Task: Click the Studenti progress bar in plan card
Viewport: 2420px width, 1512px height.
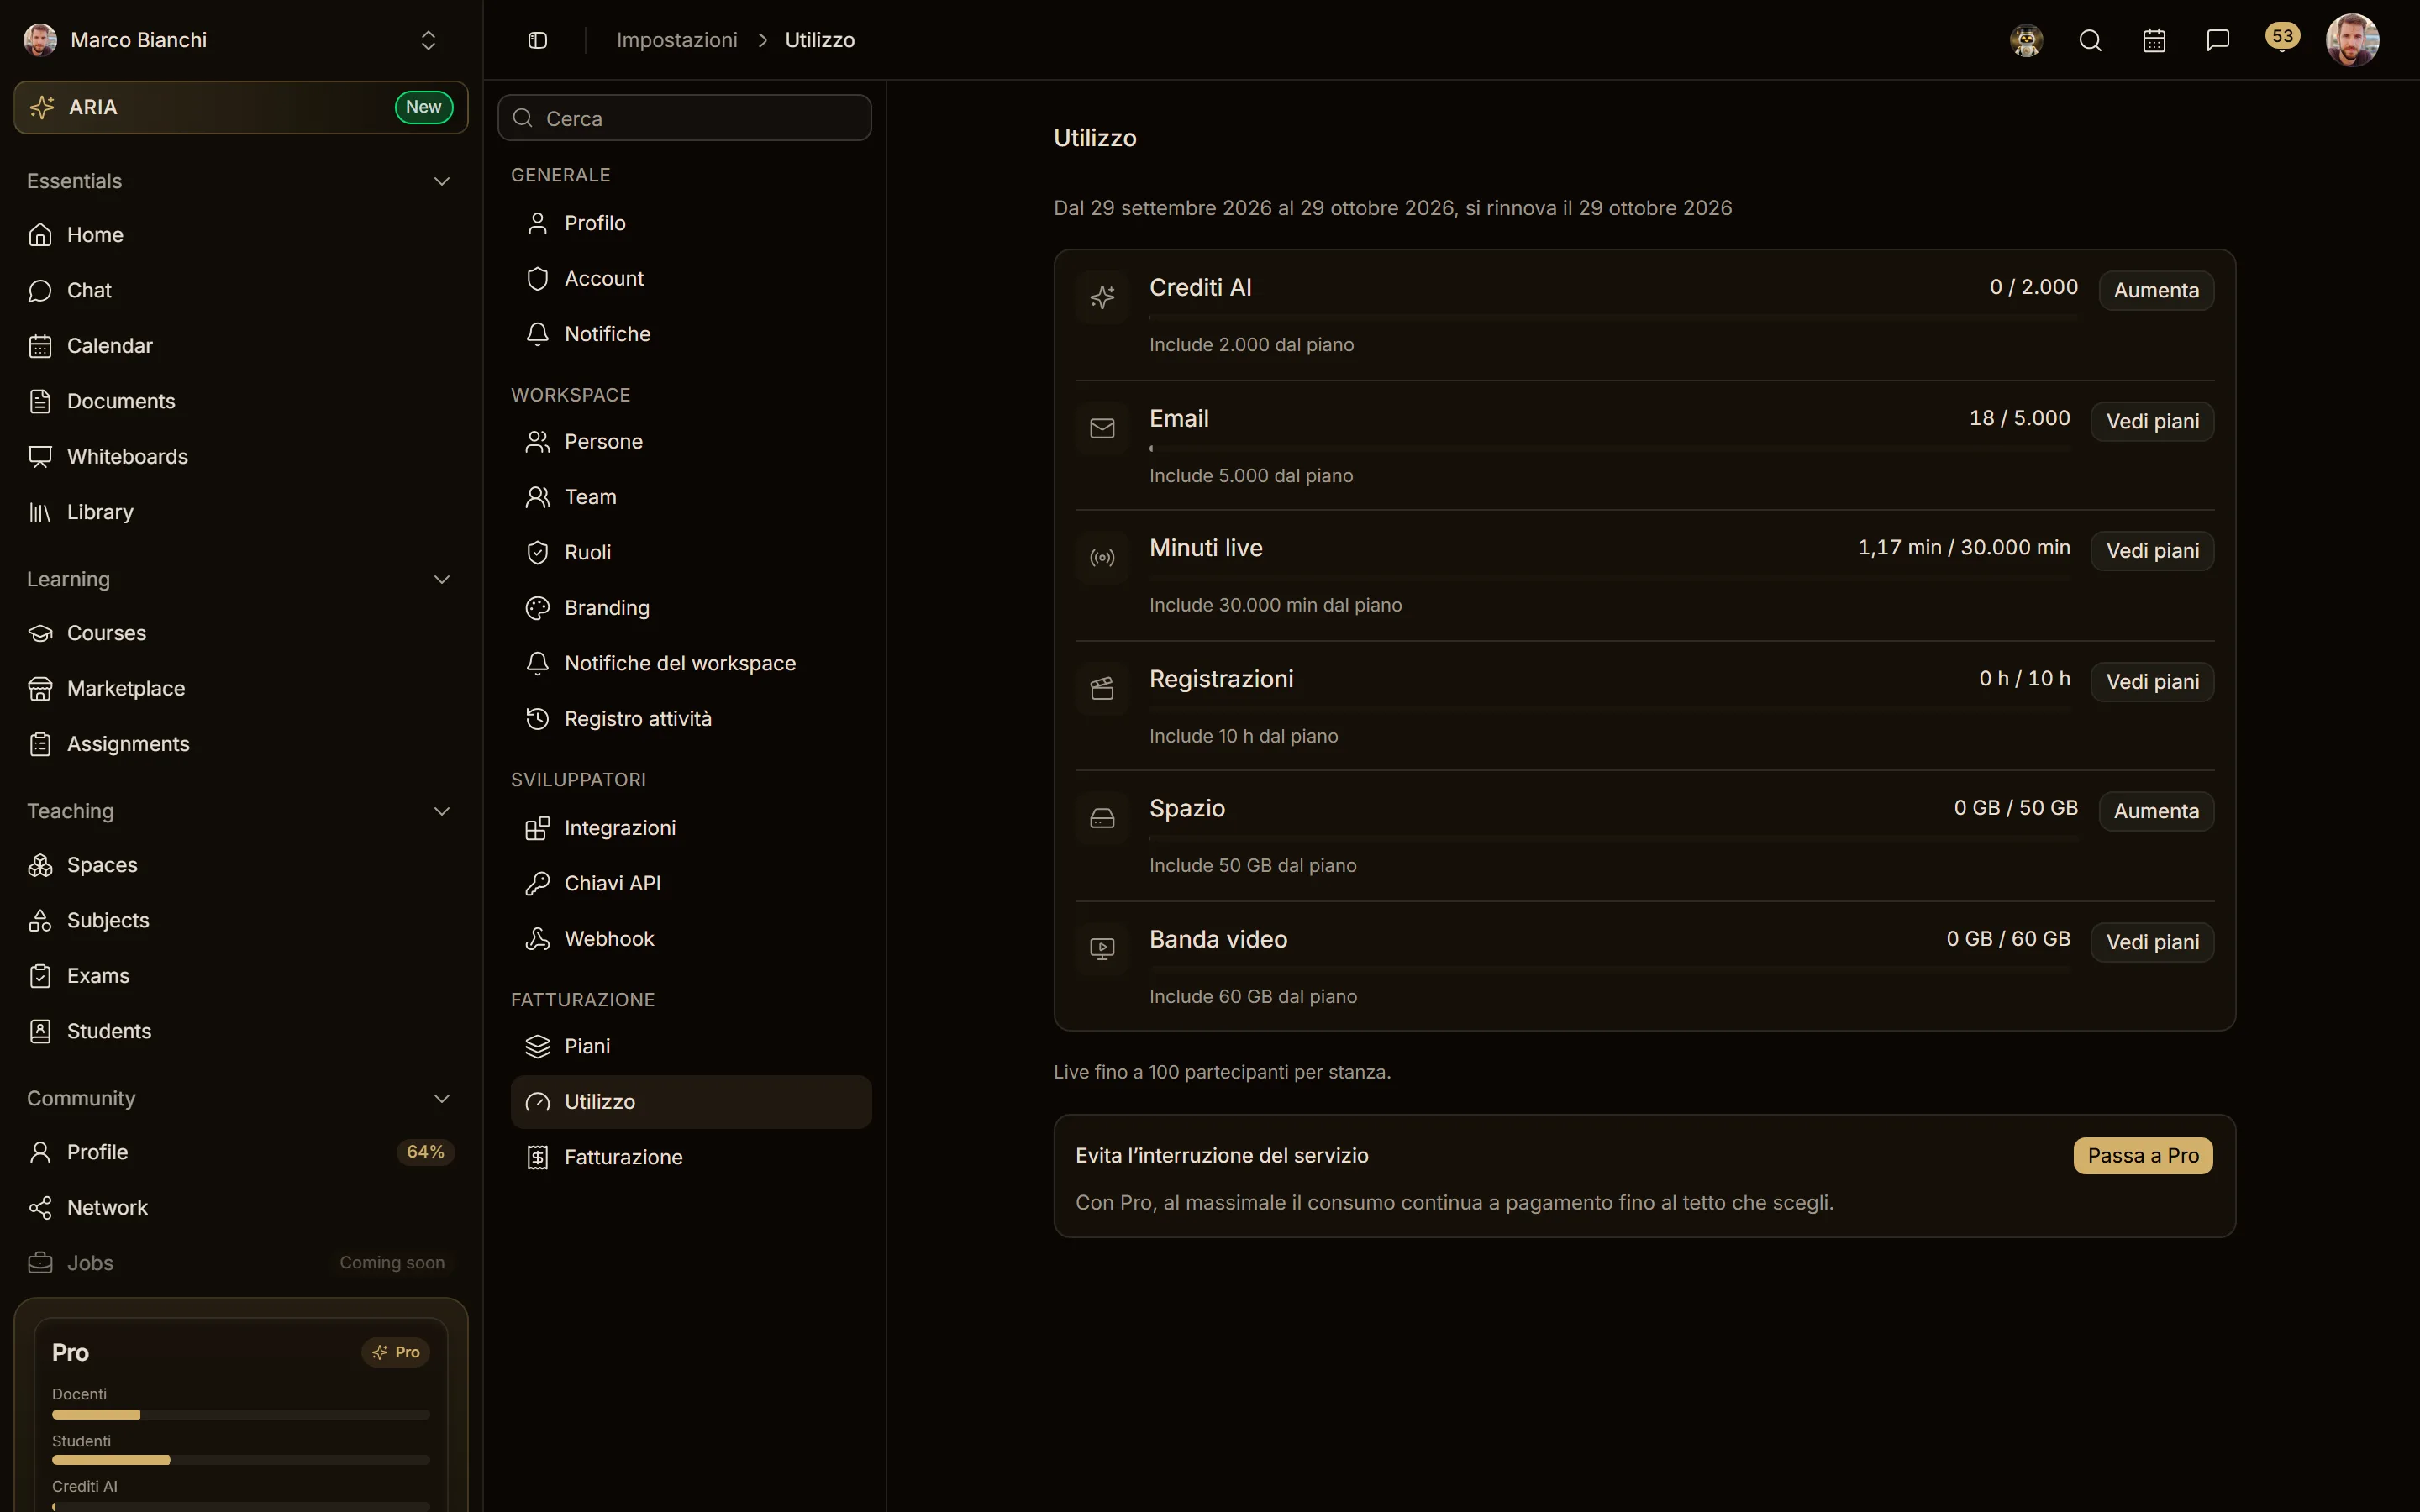Action: coord(241,1460)
